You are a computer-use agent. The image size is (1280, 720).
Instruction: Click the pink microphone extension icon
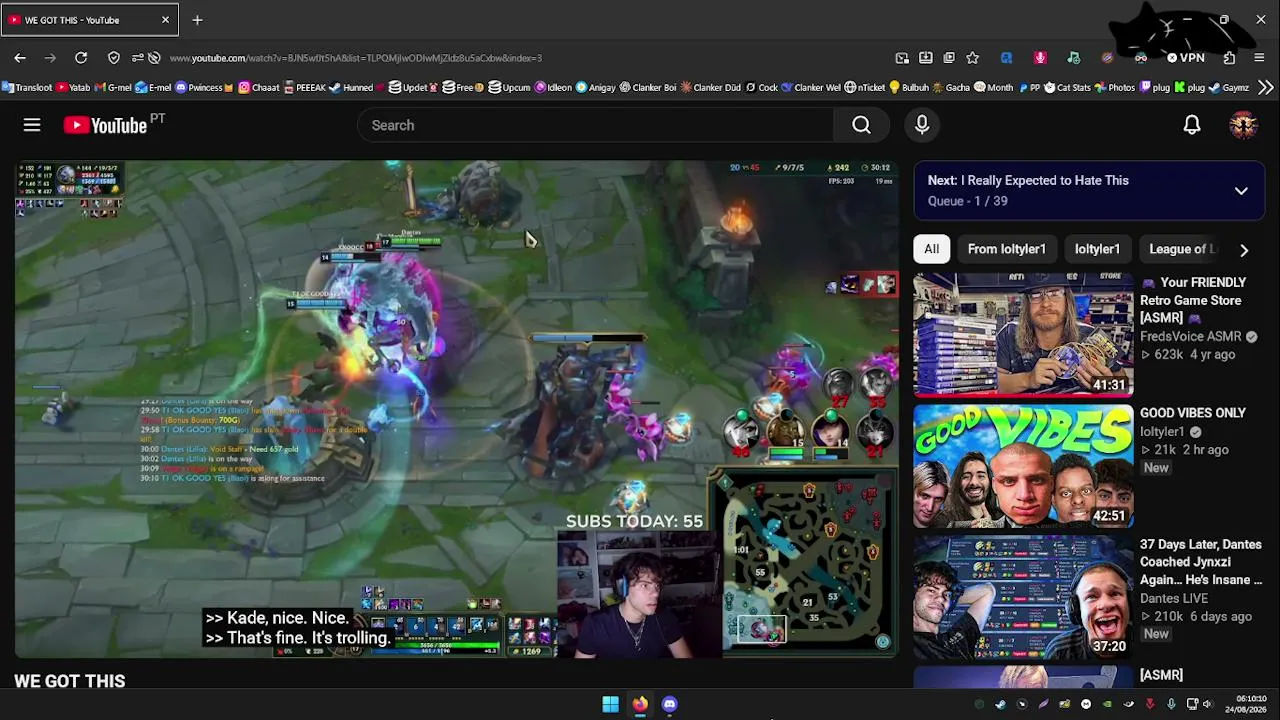[1040, 58]
